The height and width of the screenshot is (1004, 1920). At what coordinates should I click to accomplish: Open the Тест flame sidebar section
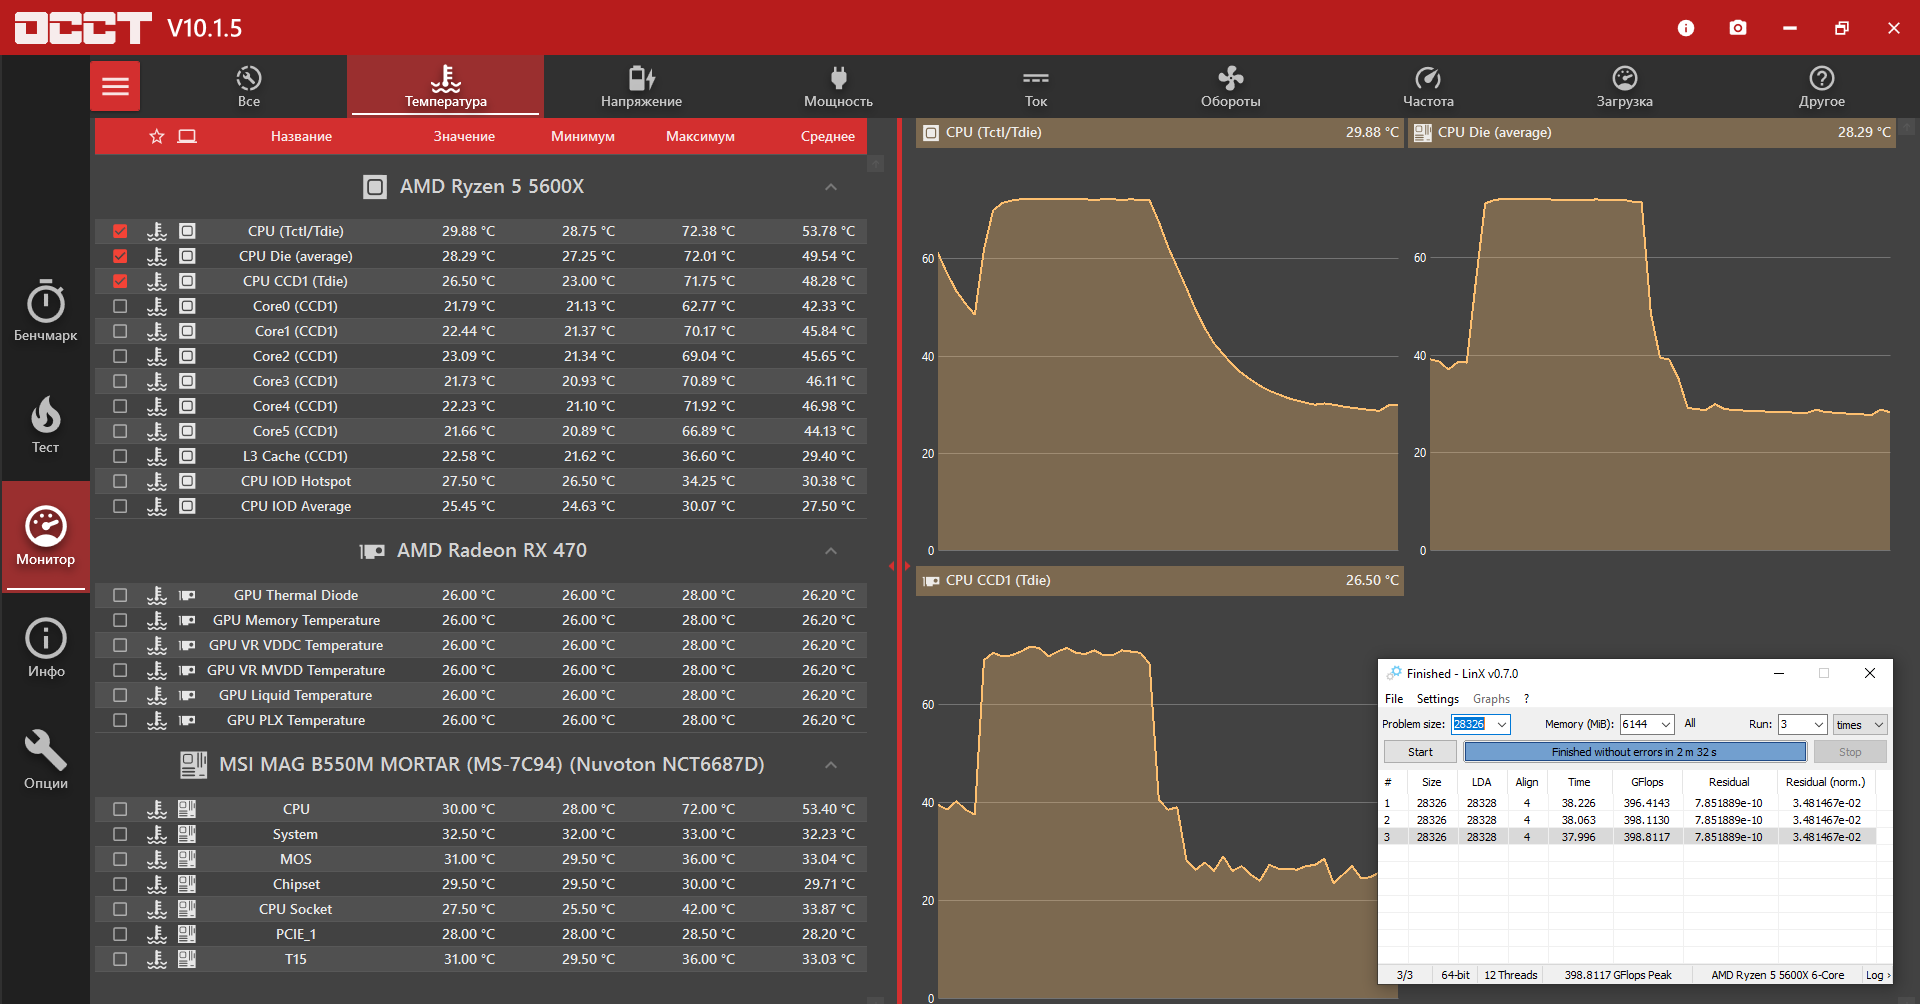pos(46,424)
